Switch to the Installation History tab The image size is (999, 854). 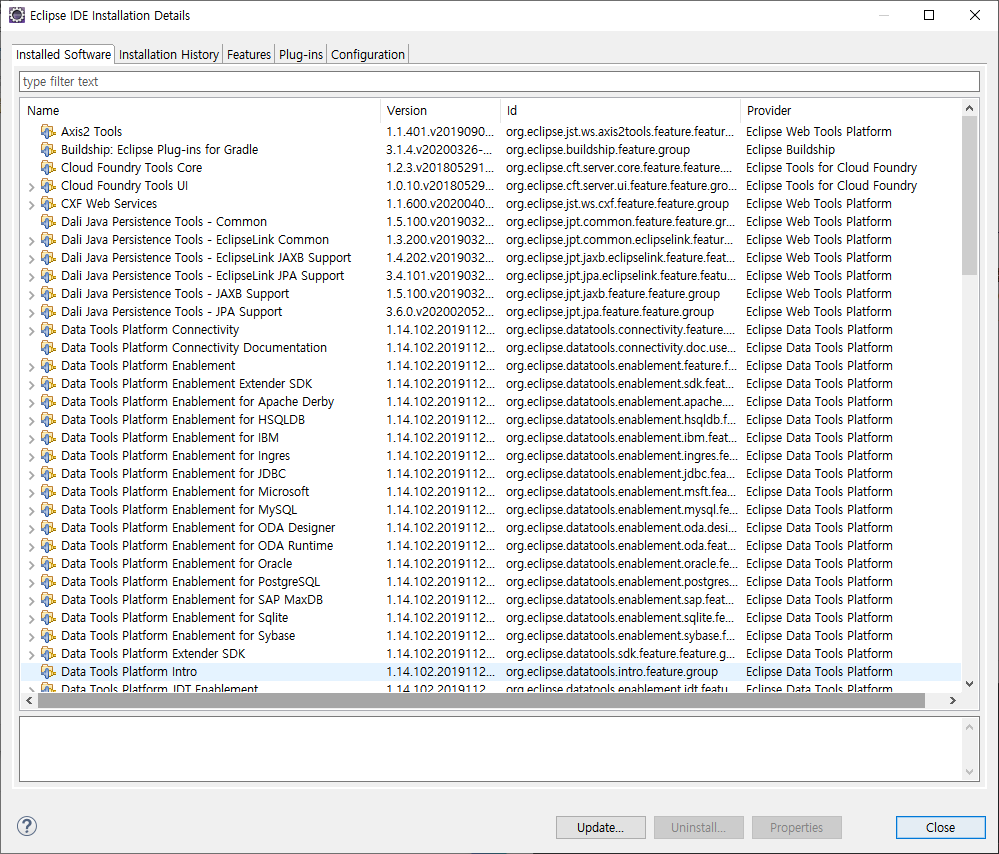pos(169,55)
